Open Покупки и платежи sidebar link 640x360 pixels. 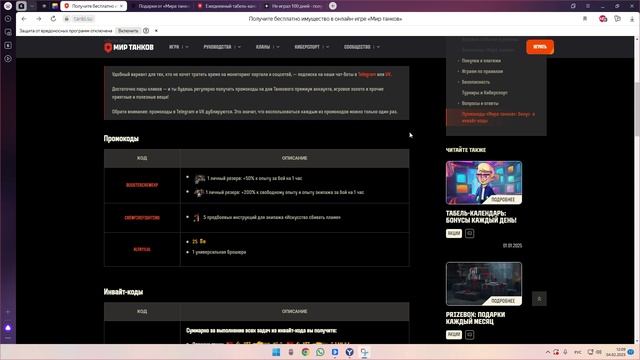click(481, 60)
